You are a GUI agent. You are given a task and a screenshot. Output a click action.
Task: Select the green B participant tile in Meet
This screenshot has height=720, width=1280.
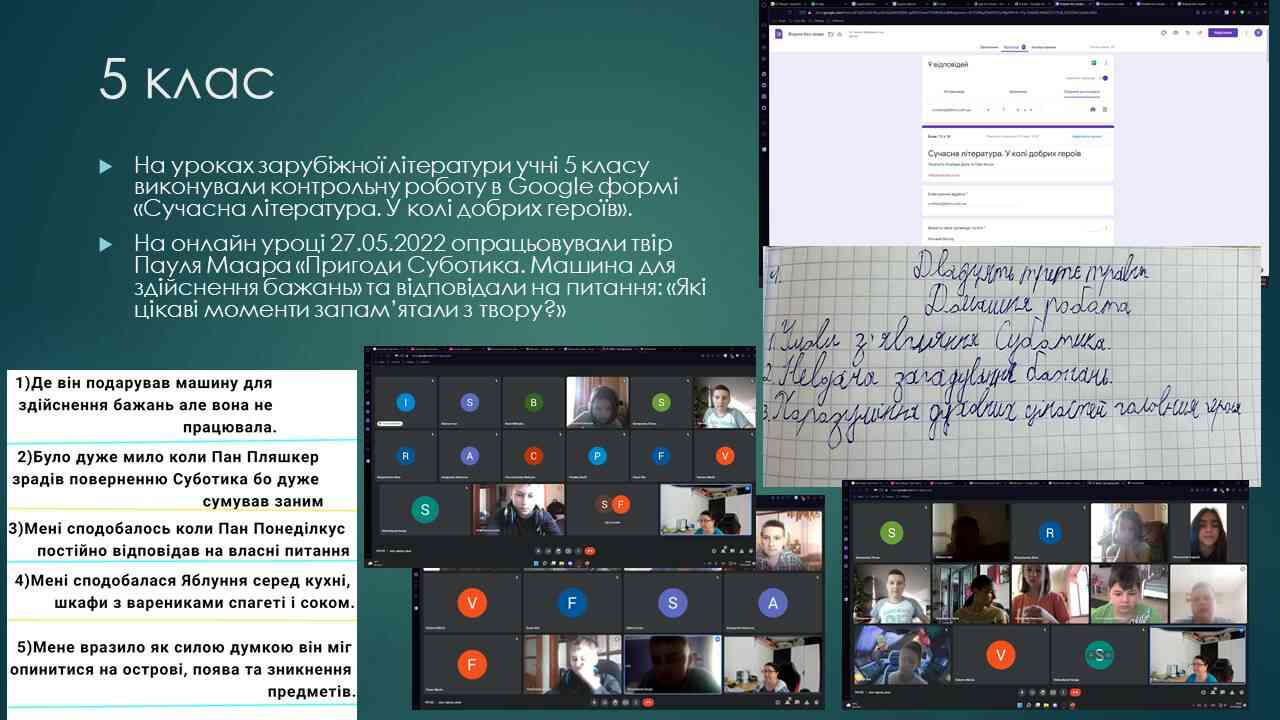point(533,403)
